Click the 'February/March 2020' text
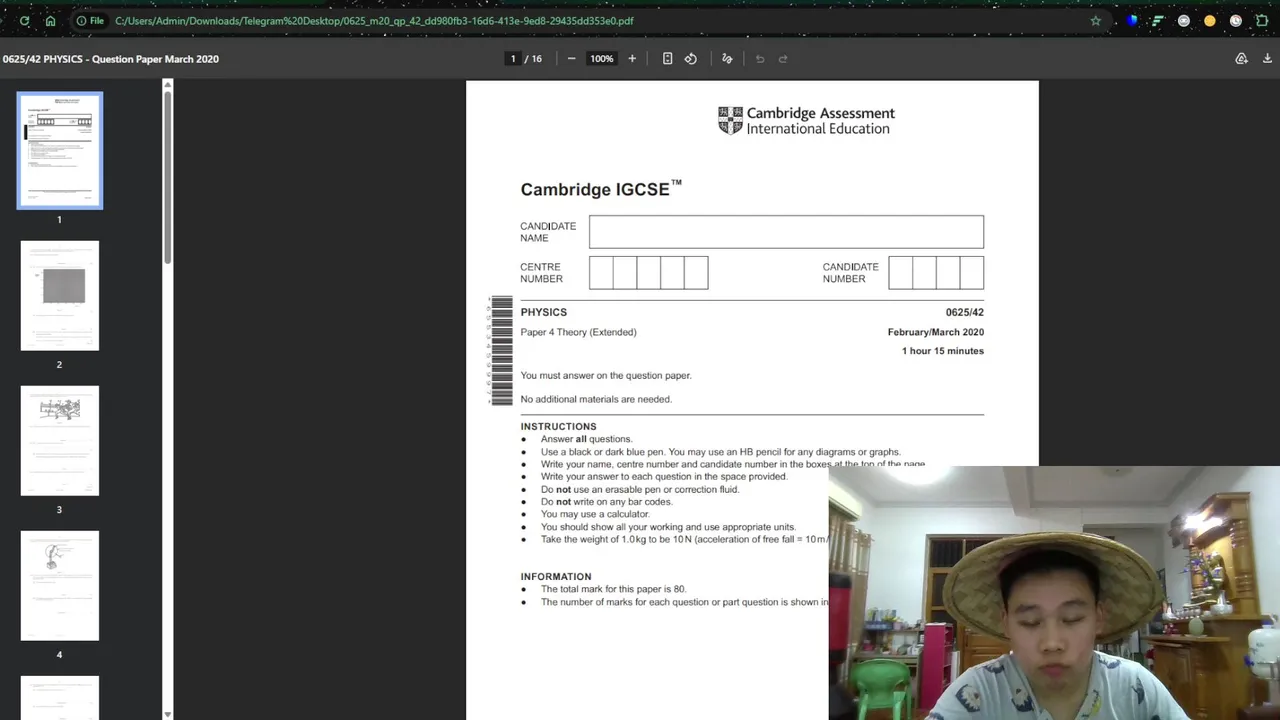Viewport: 1280px width, 720px height. coord(936,332)
